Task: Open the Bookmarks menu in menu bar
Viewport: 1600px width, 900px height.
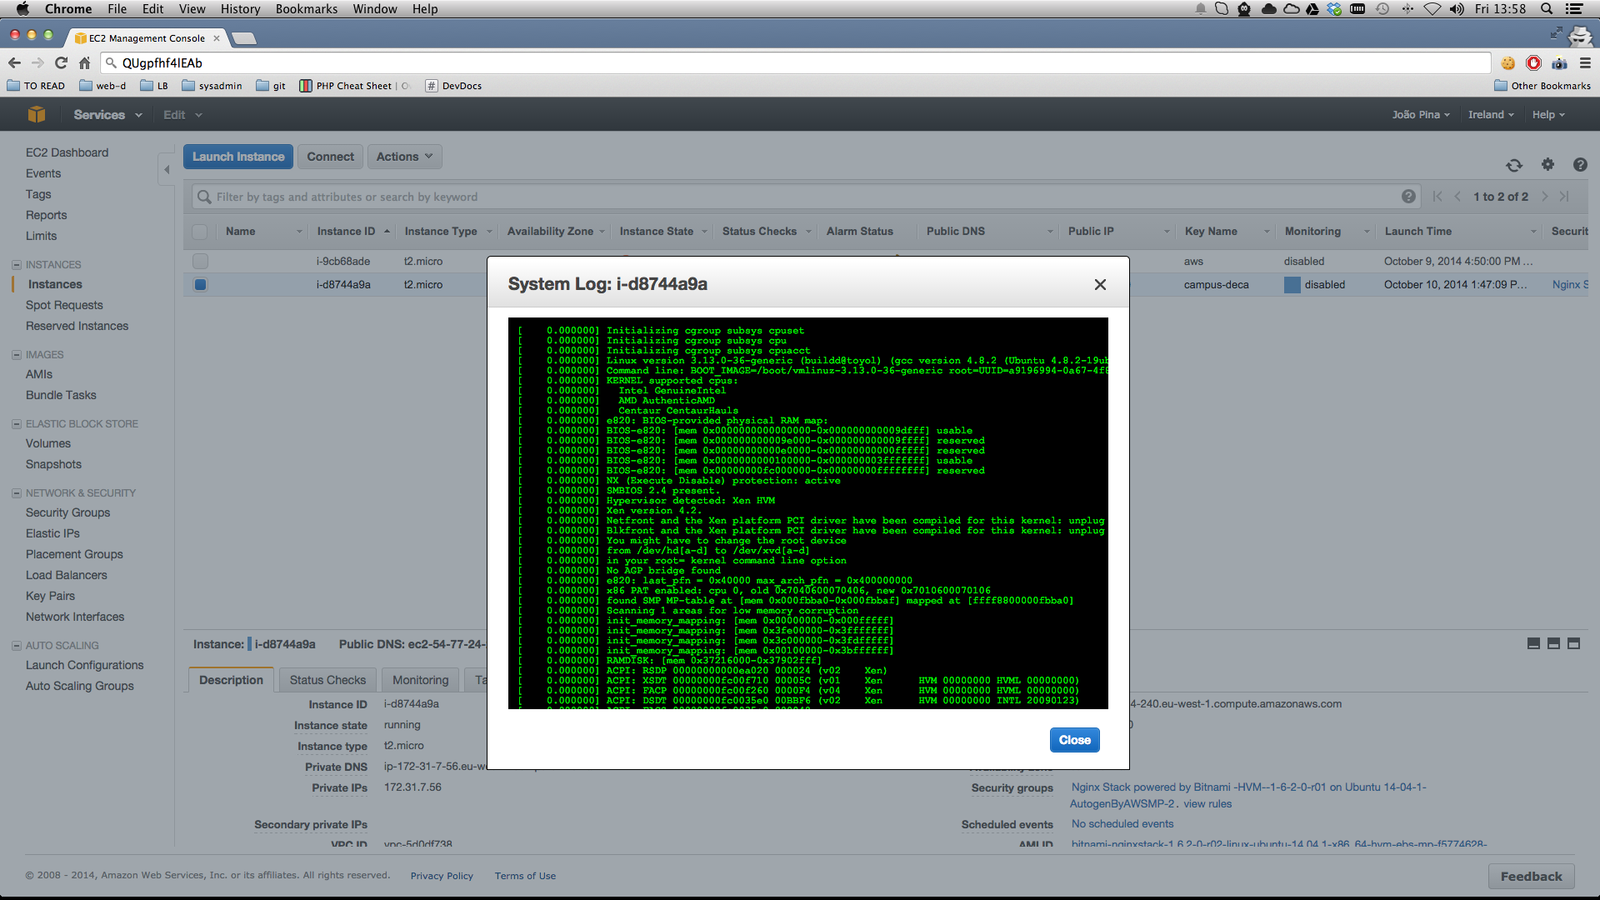Action: 307,9
